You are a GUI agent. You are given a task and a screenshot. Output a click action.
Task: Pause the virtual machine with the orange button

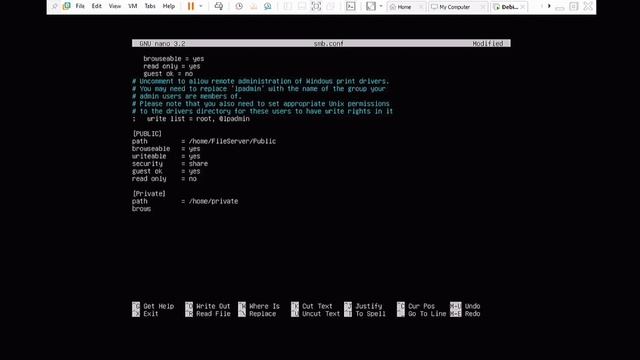[191, 6]
